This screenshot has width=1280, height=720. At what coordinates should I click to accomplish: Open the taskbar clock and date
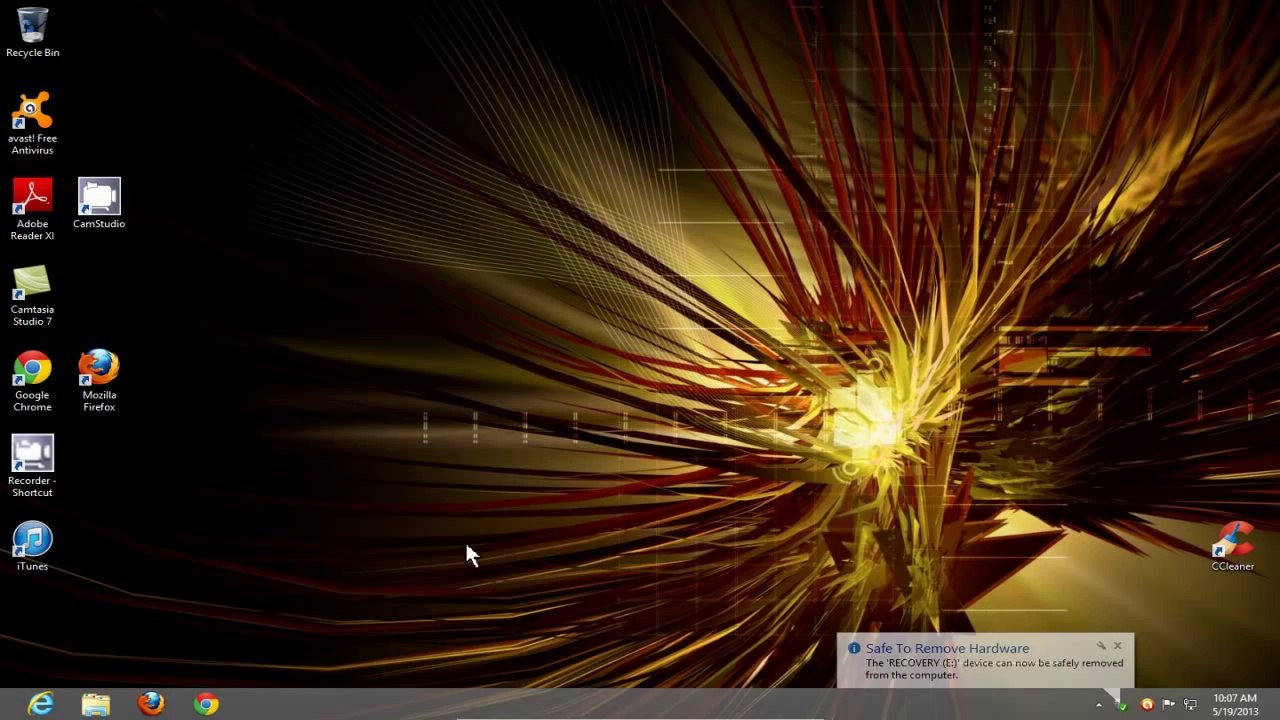[1235, 705]
